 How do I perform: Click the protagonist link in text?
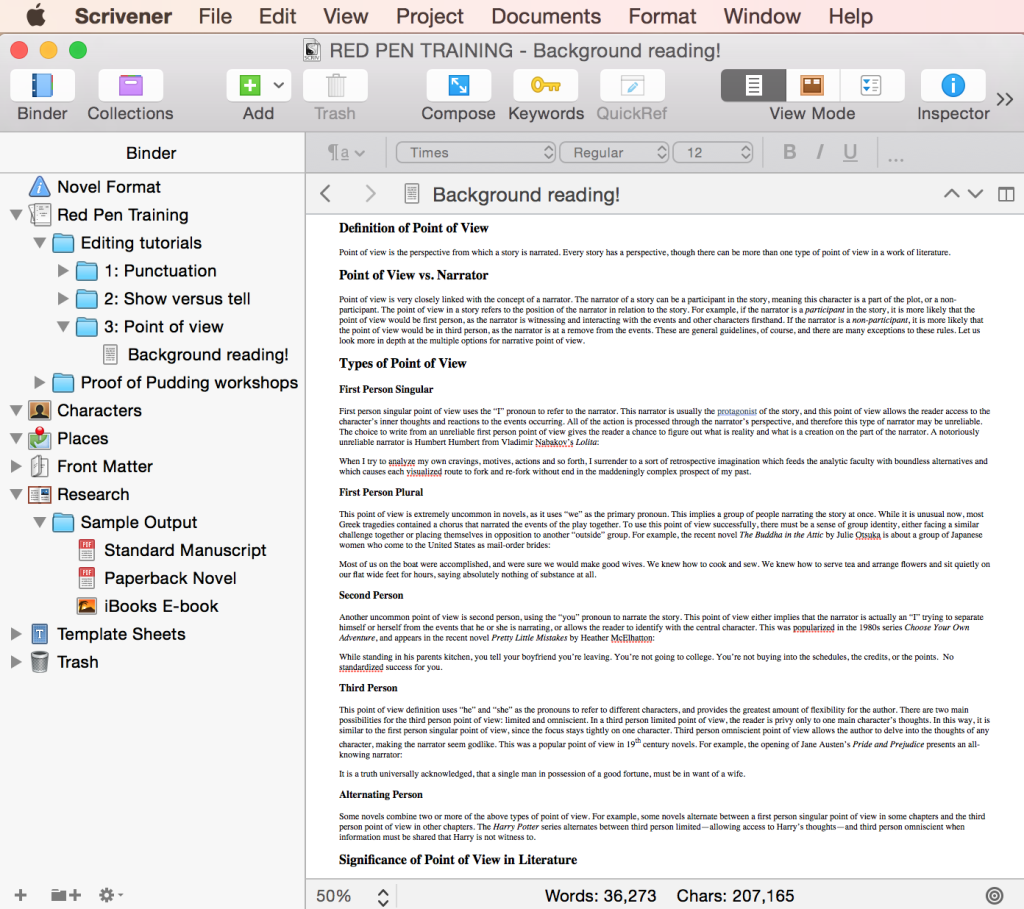tap(738, 411)
